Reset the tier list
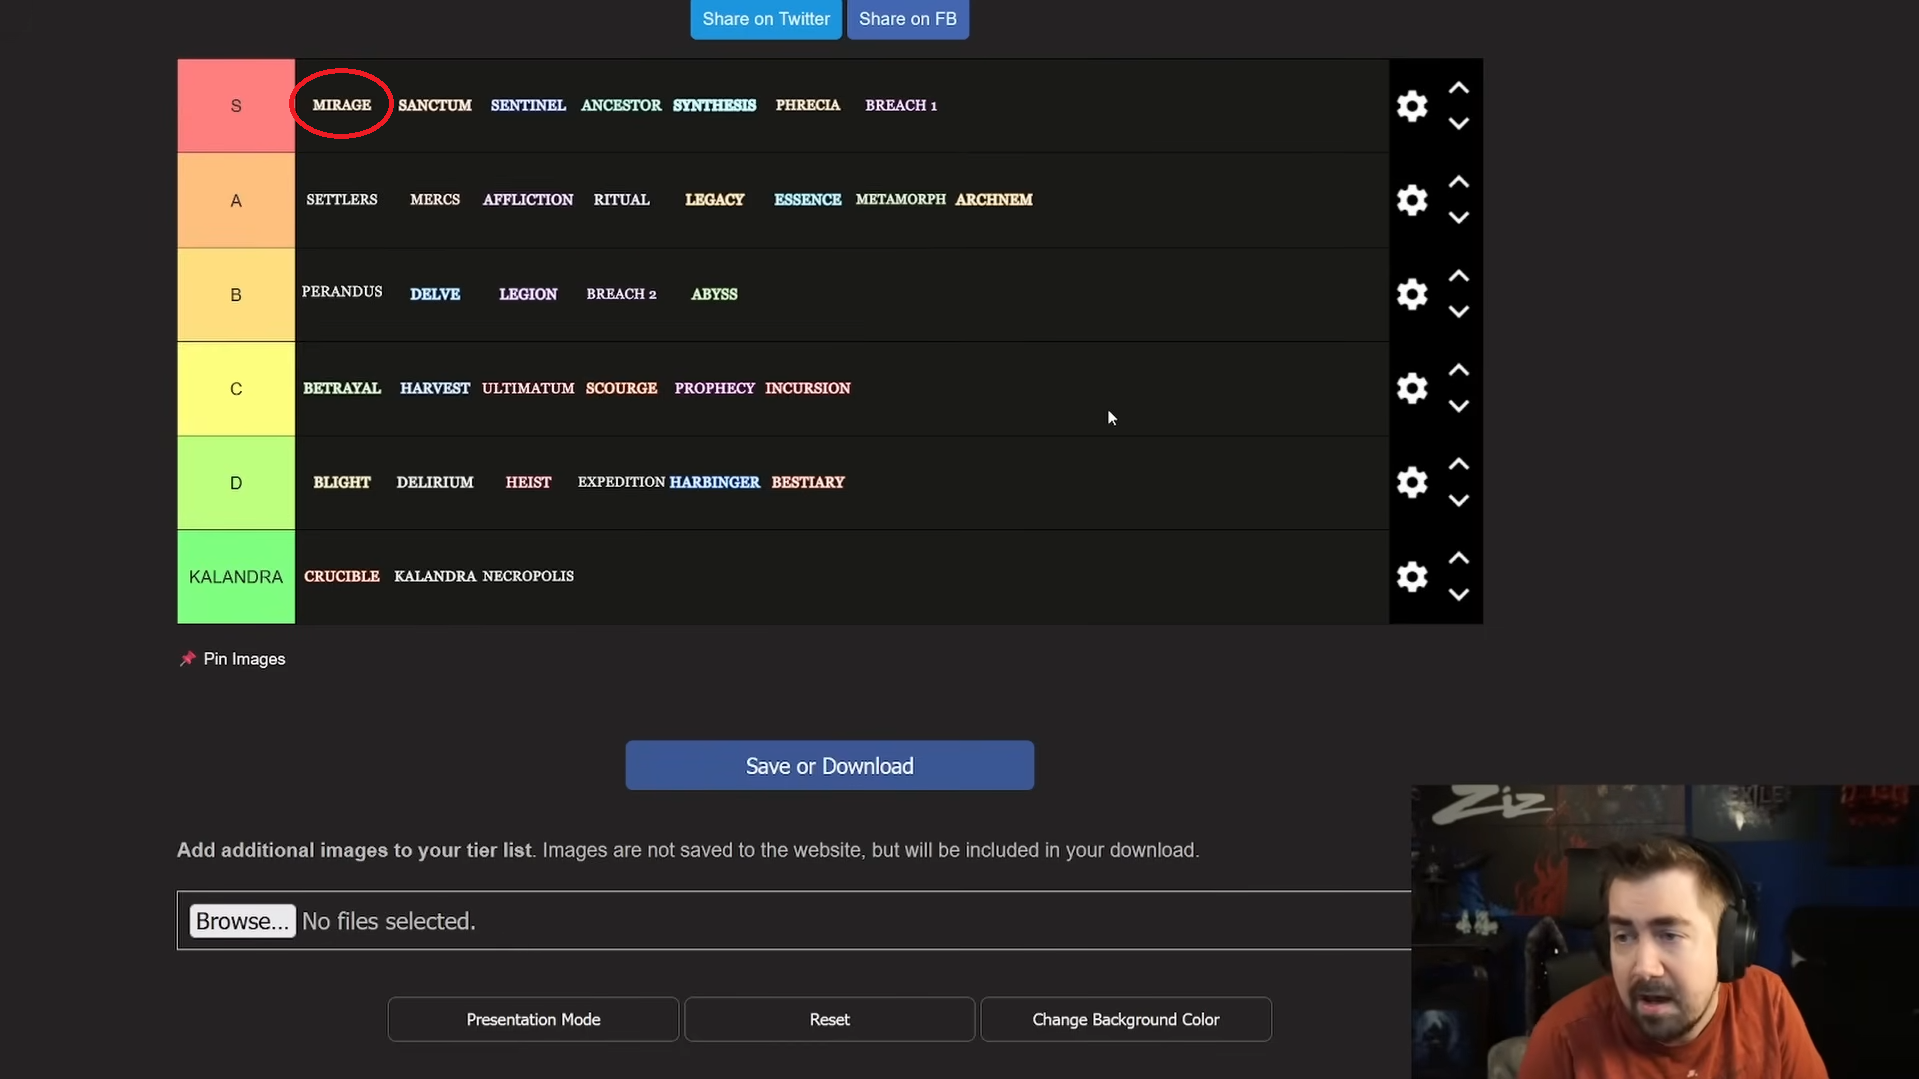Screen dimensions: 1919x1079 click(x=830, y=1019)
